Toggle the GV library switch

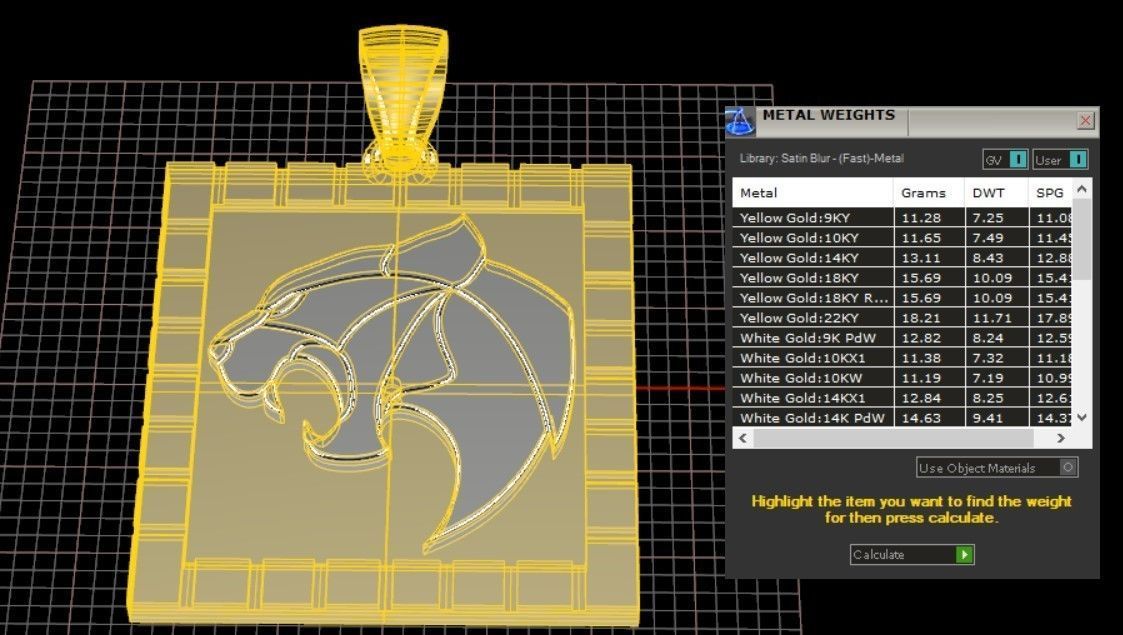[x=1018, y=159]
